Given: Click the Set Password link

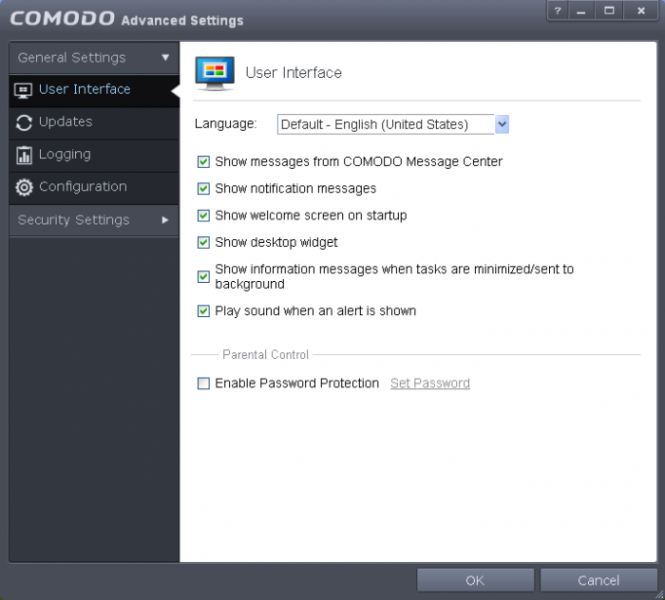Looking at the screenshot, I should click(x=430, y=383).
